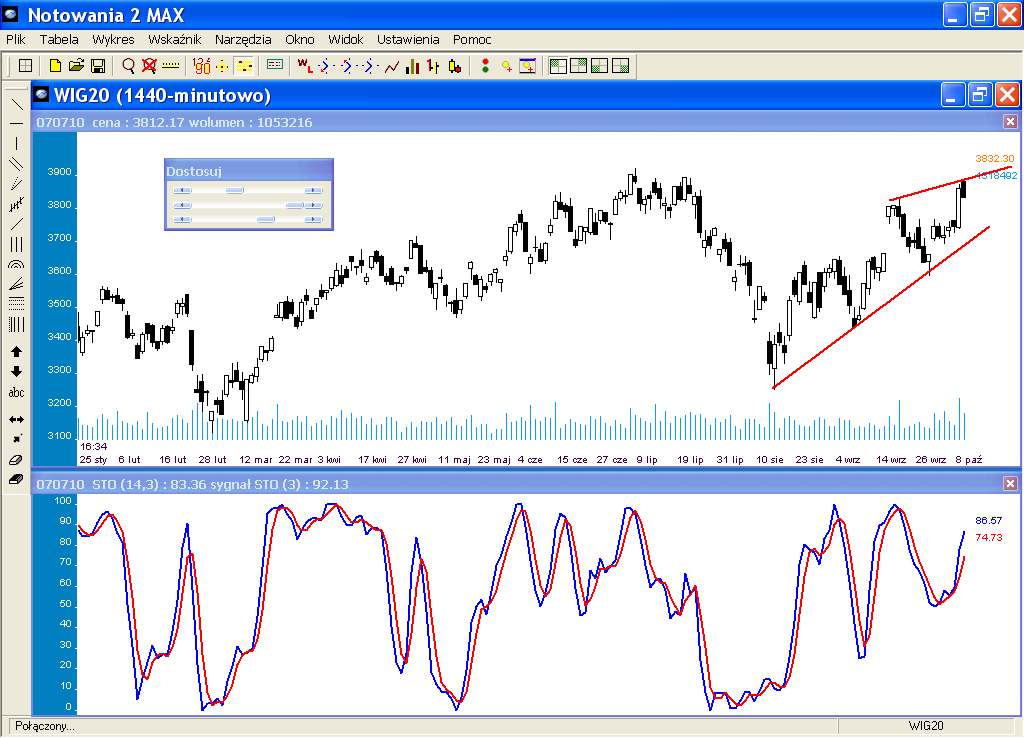Open the Tabela menu
The height and width of the screenshot is (738, 1024).
click(x=59, y=40)
